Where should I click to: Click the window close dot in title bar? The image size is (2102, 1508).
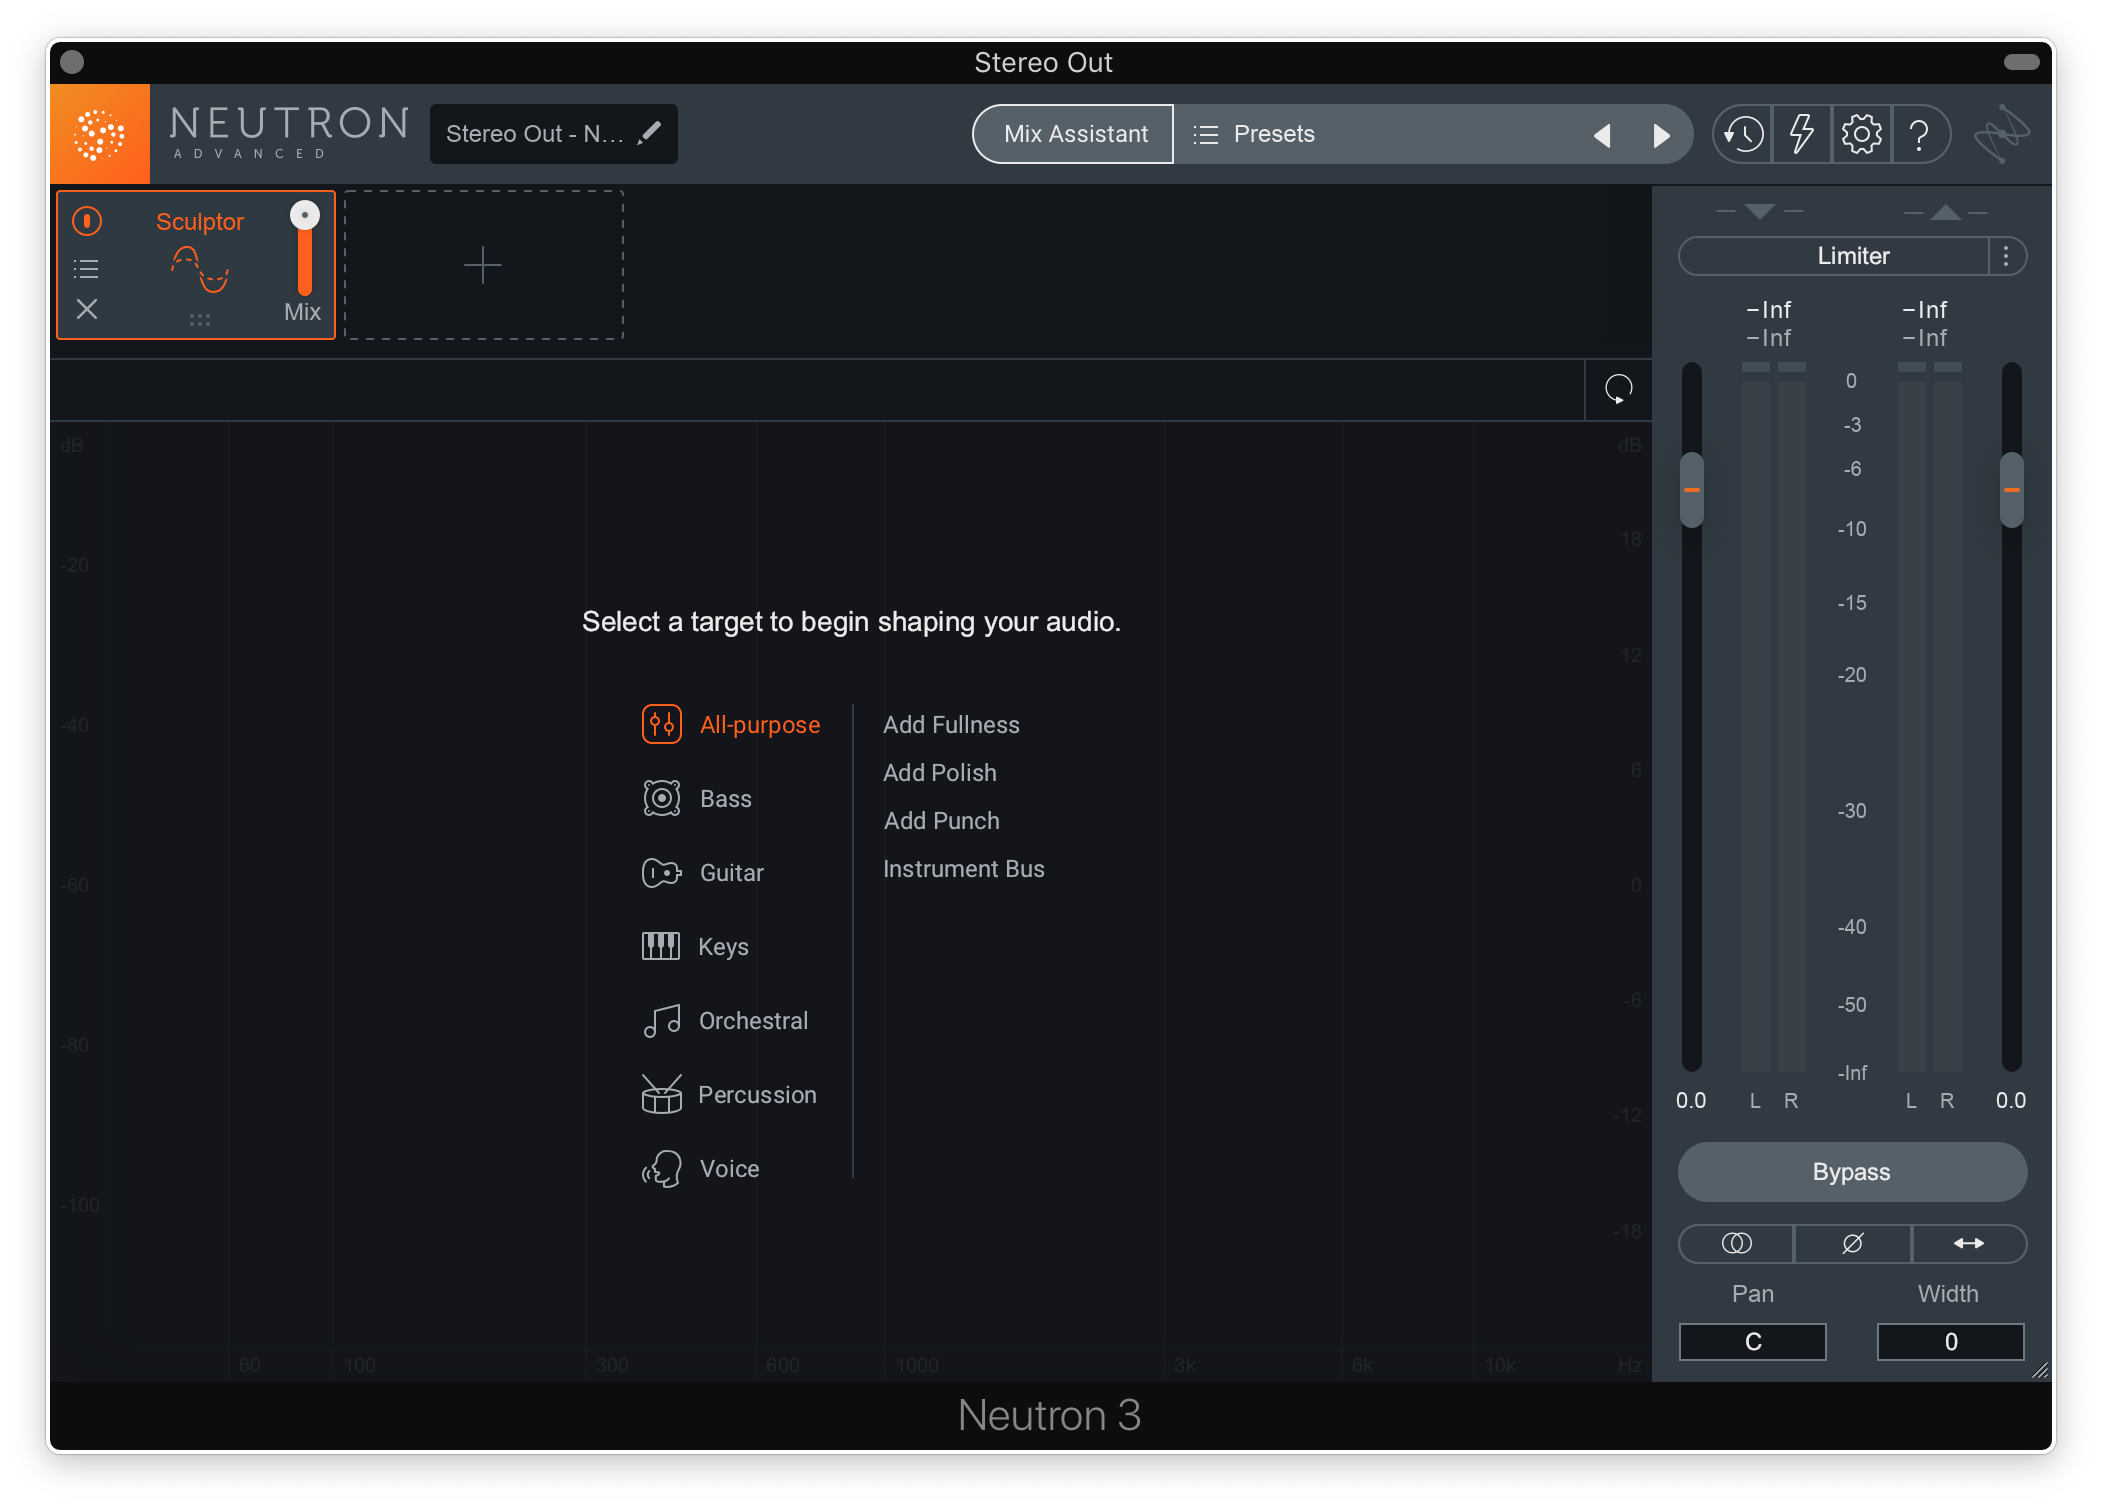pyautogui.click(x=72, y=62)
